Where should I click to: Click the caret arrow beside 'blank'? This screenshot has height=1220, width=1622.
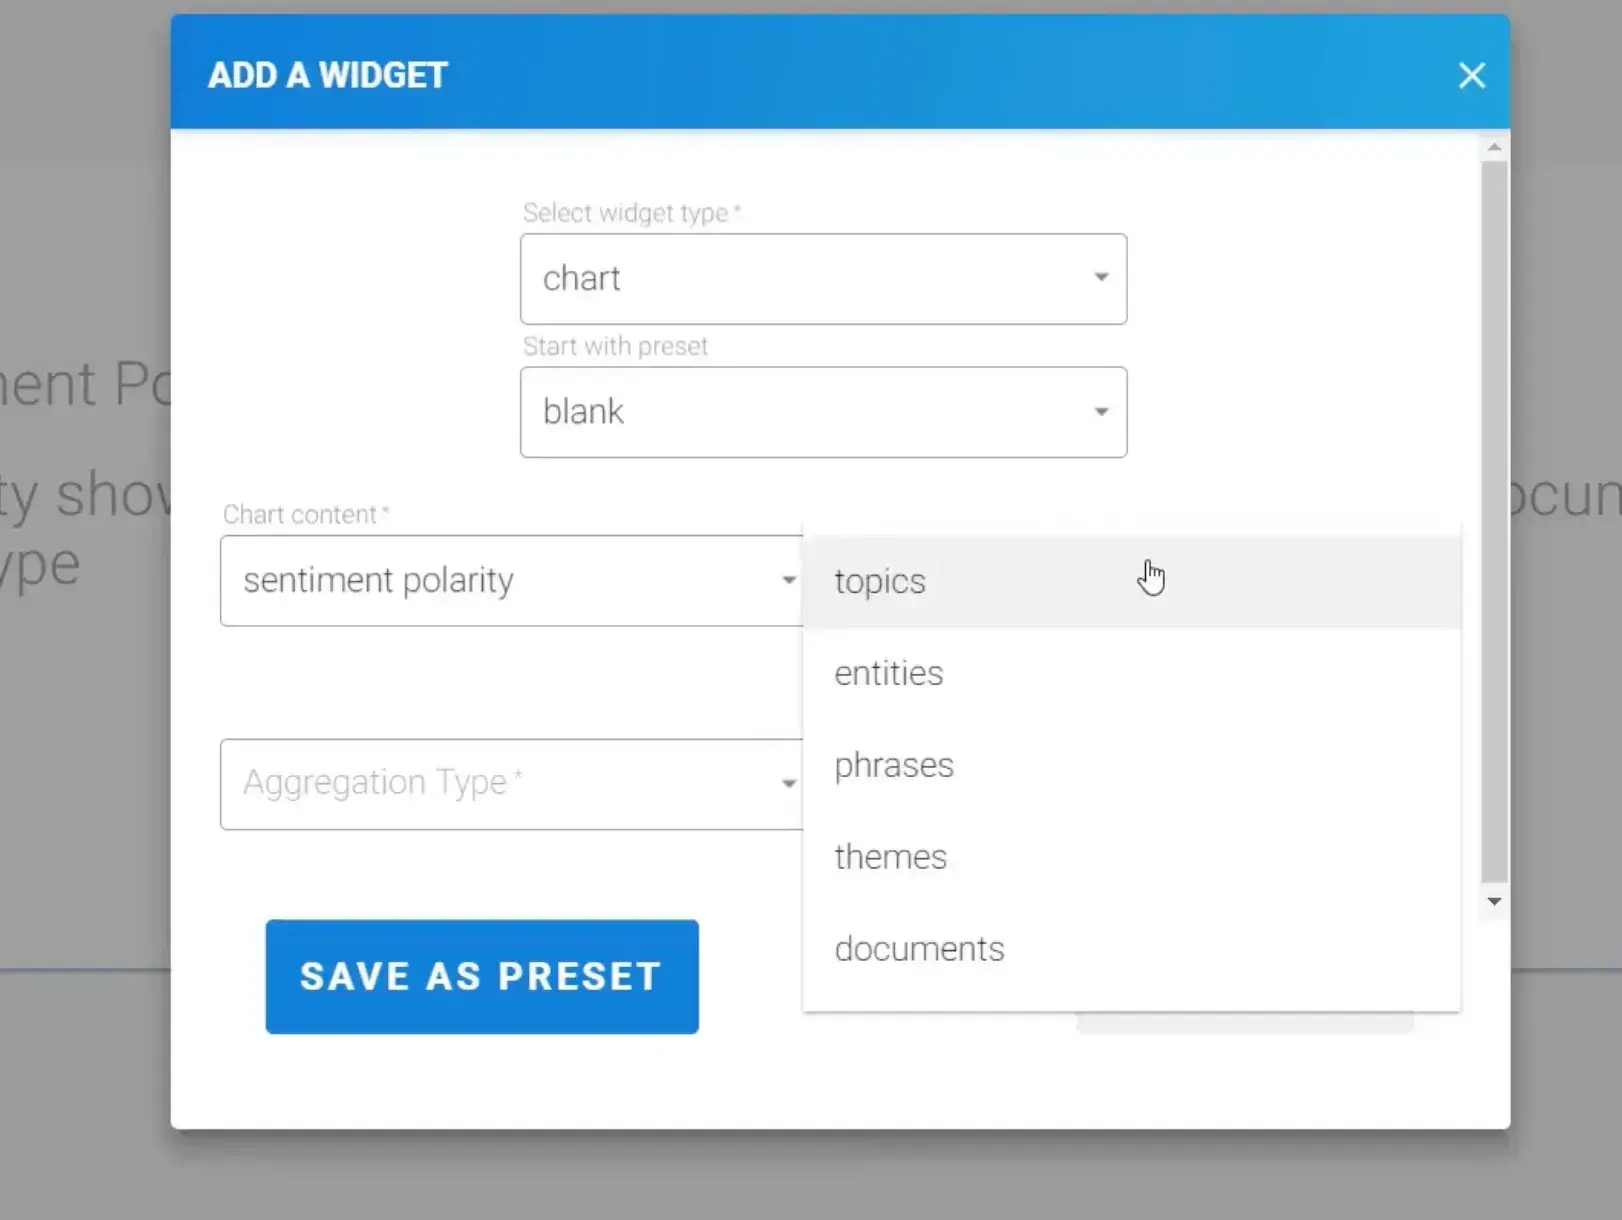[1101, 411]
